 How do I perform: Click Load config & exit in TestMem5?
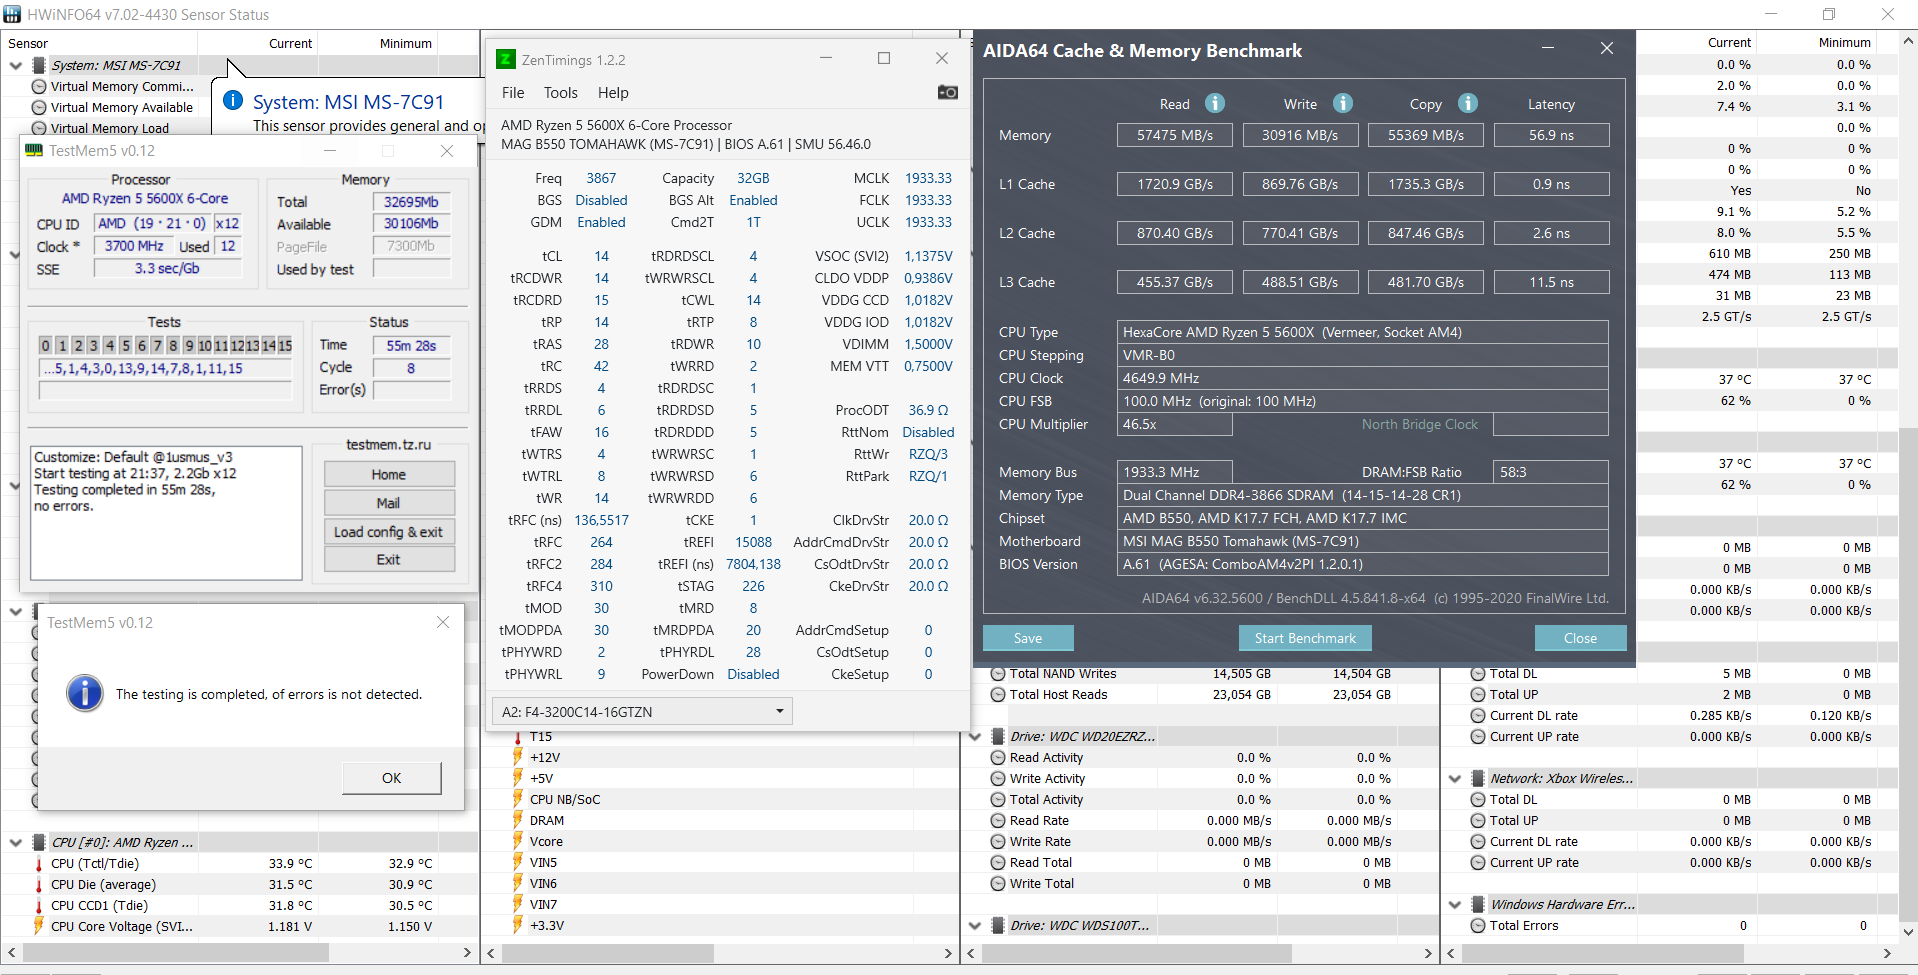tap(389, 531)
